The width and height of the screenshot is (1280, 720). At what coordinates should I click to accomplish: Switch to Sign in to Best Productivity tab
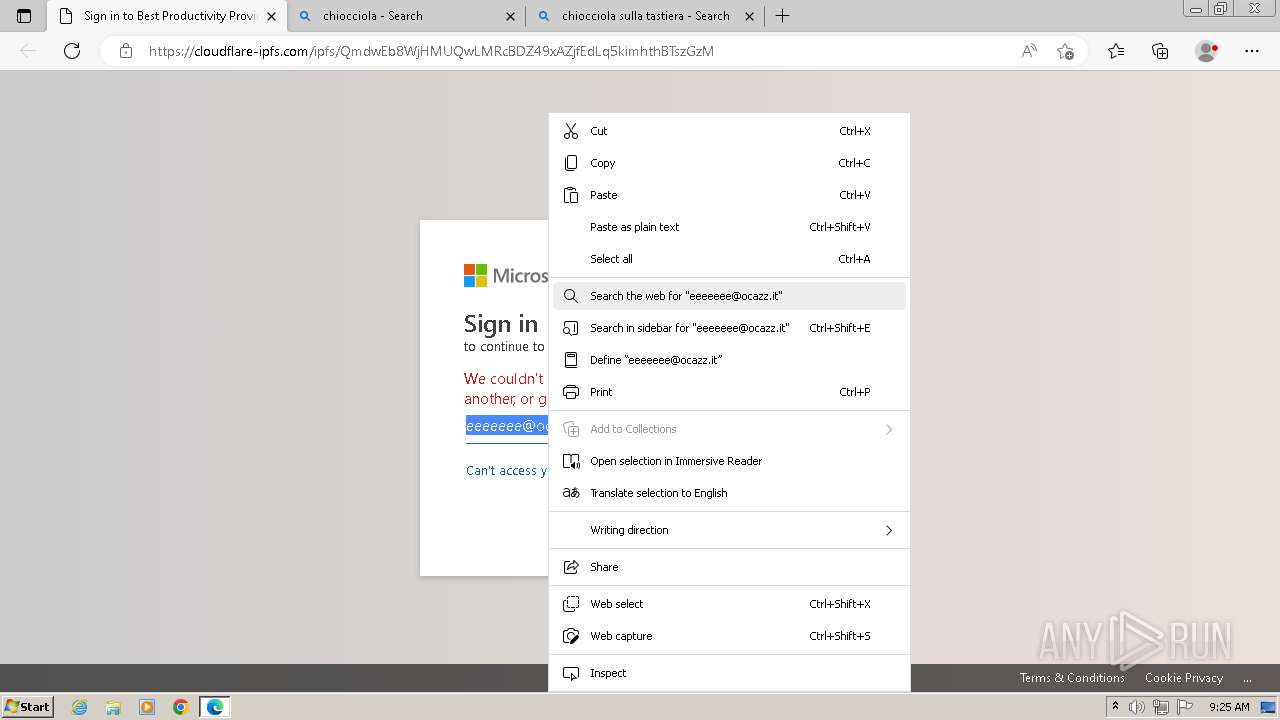click(167, 16)
